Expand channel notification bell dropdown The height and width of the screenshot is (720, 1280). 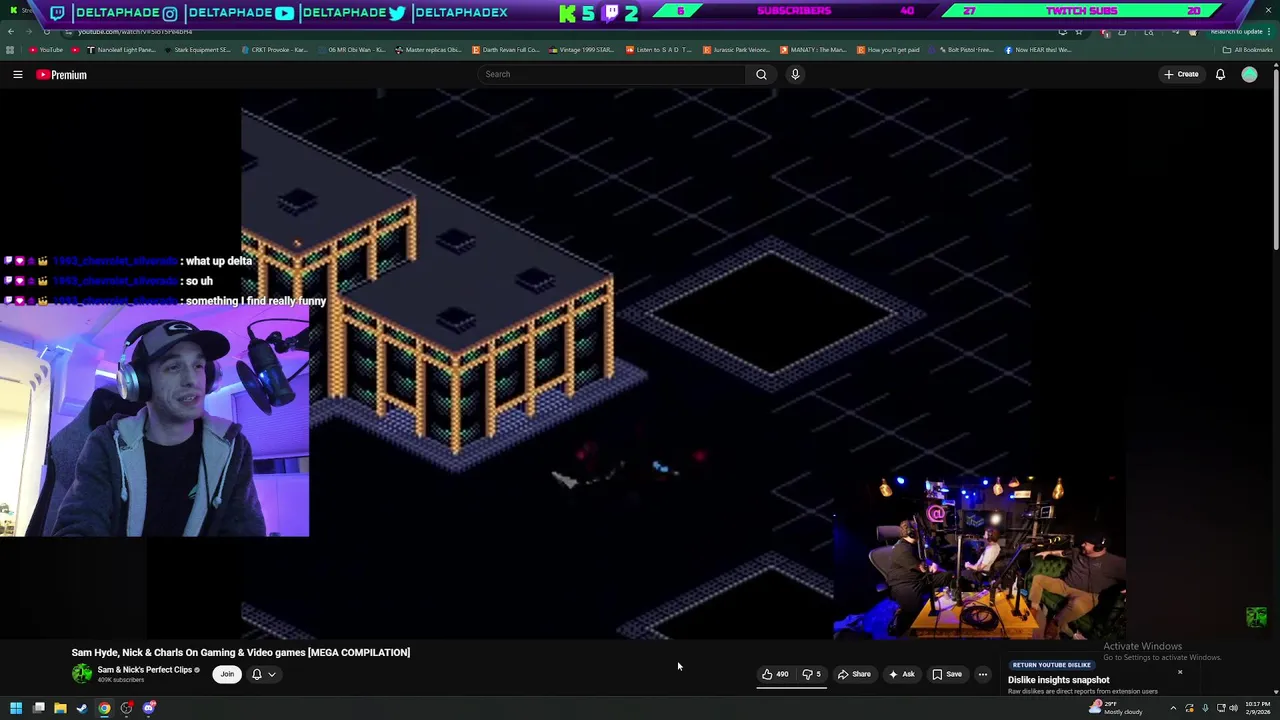(x=263, y=674)
